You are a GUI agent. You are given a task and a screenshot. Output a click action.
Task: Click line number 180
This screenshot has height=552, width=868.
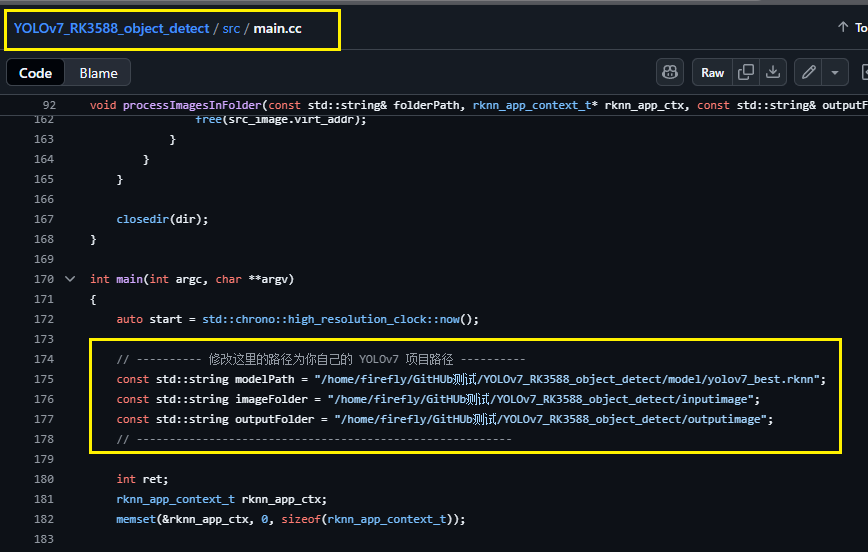[44, 479]
